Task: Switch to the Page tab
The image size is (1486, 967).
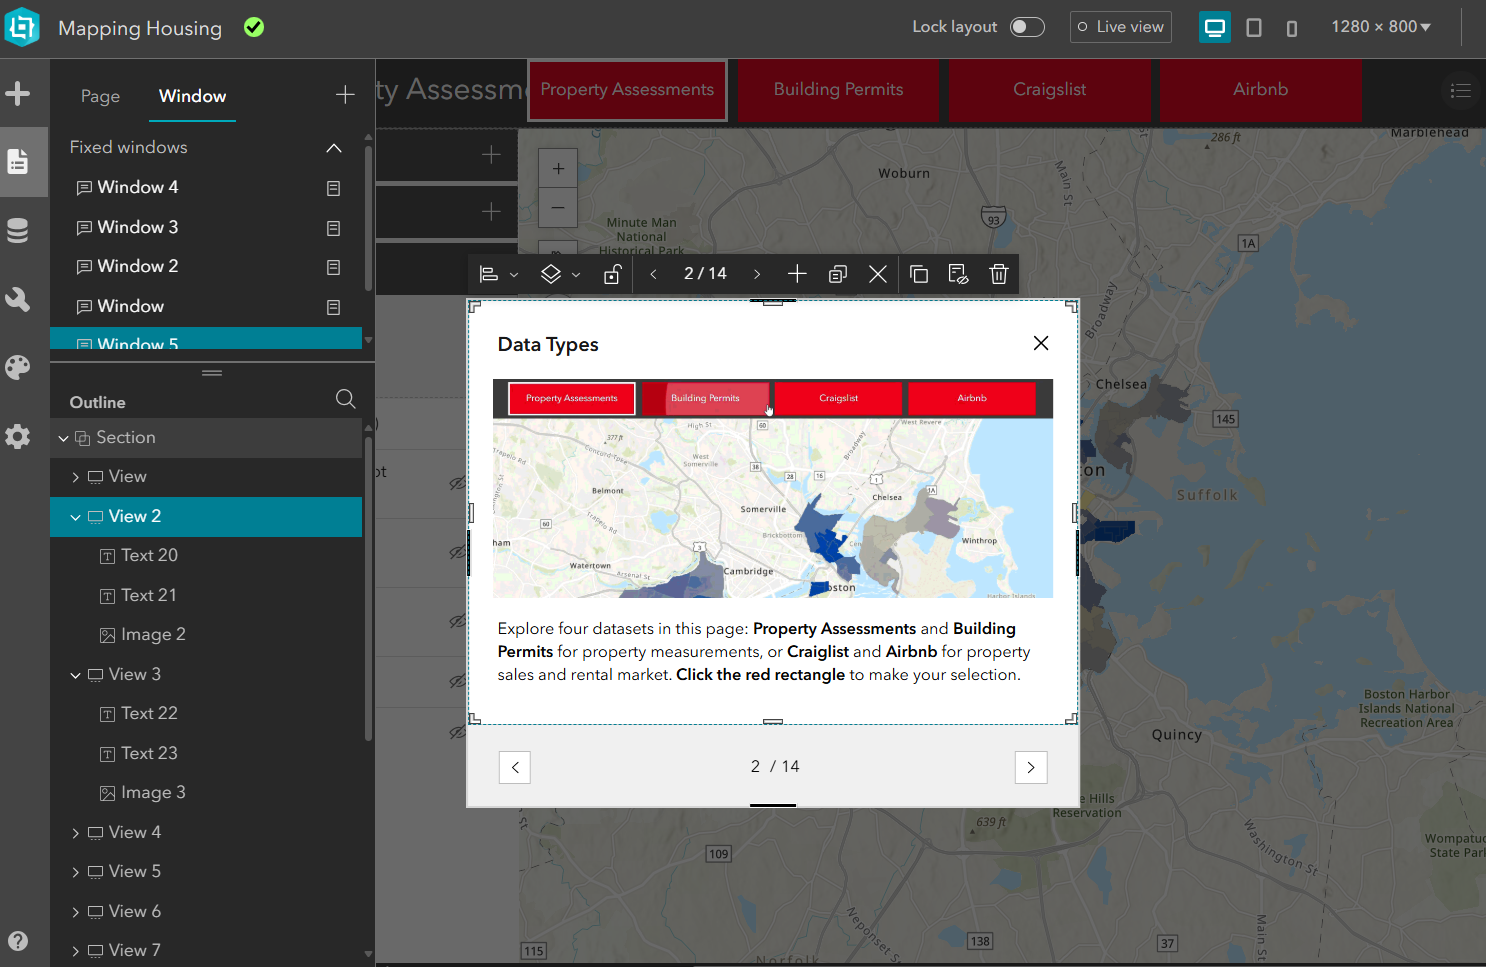Action: point(100,96)
